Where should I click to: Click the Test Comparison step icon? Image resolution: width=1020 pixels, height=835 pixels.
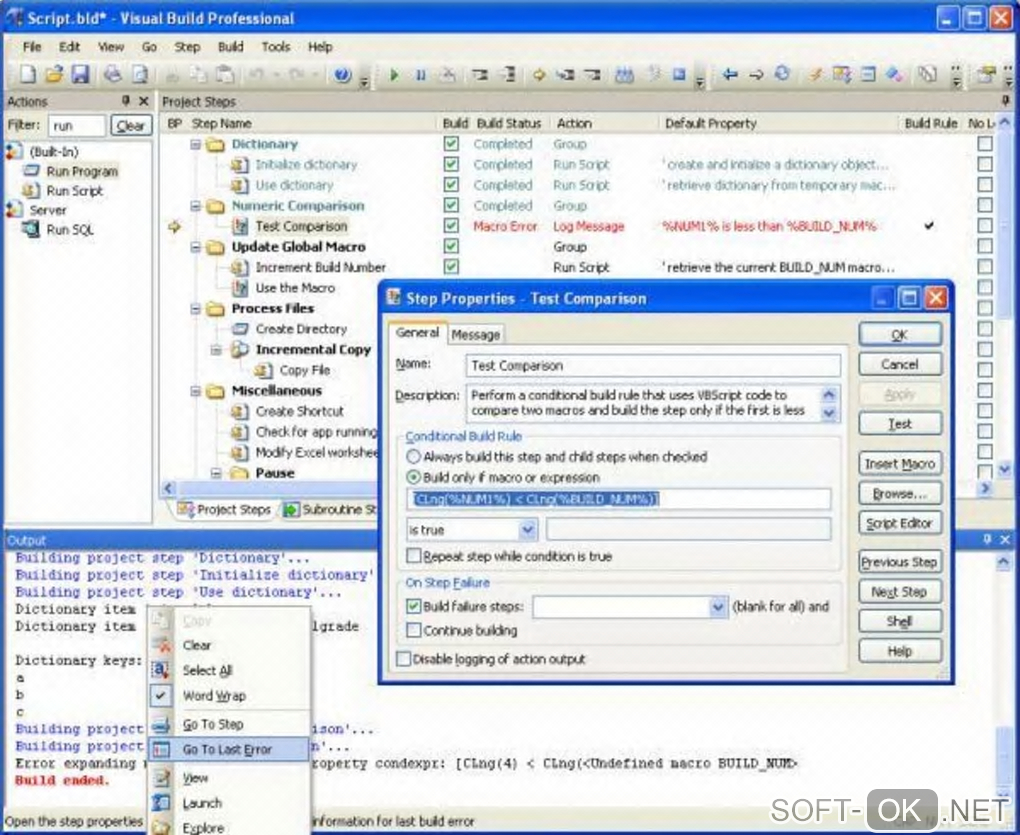tap(241, 226)
